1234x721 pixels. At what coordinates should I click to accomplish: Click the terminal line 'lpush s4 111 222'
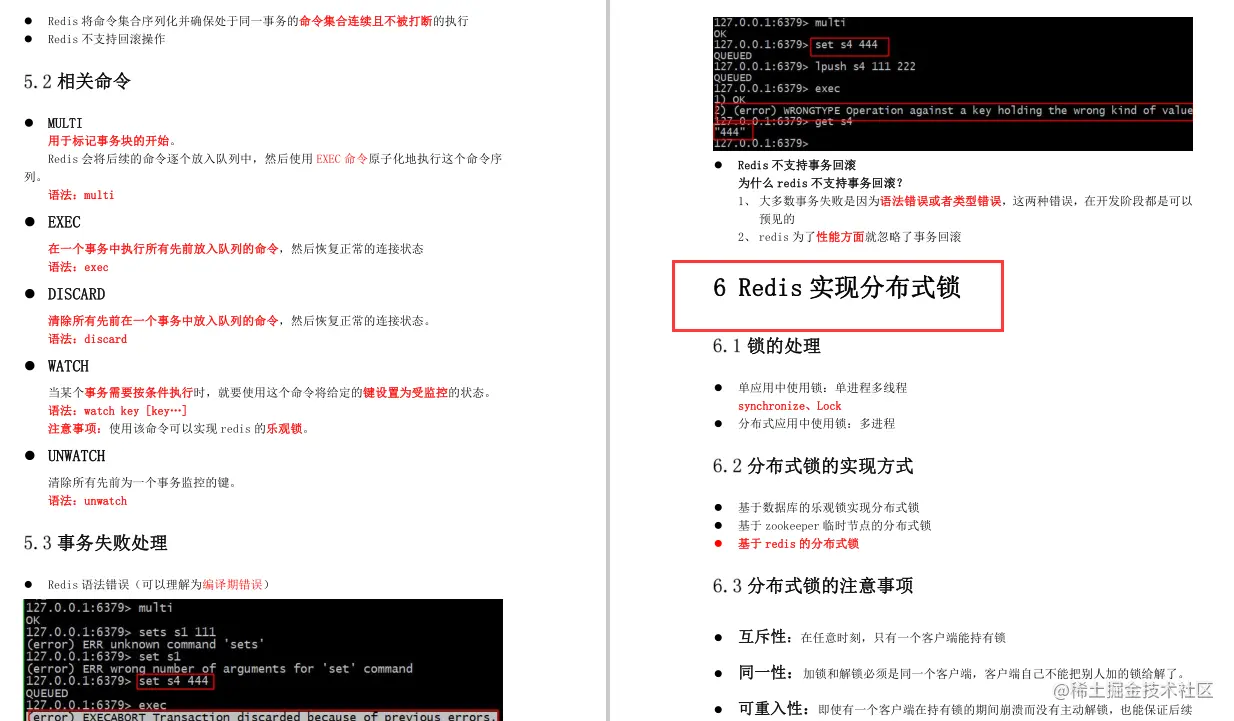(x=865, y=66)
